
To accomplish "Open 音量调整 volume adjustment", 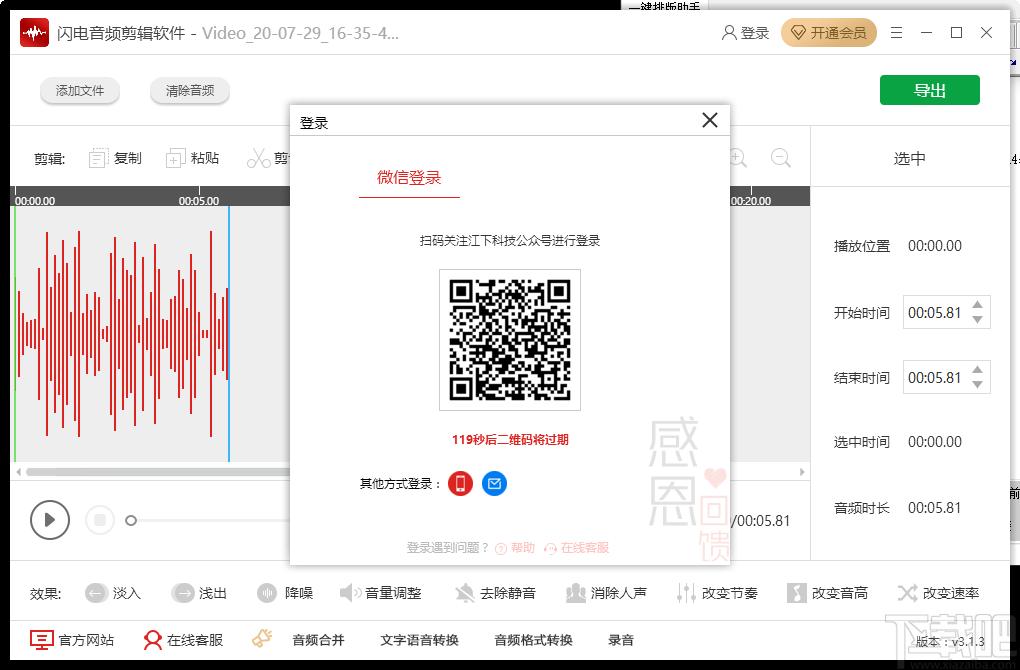I will click(x=381, y=593).
